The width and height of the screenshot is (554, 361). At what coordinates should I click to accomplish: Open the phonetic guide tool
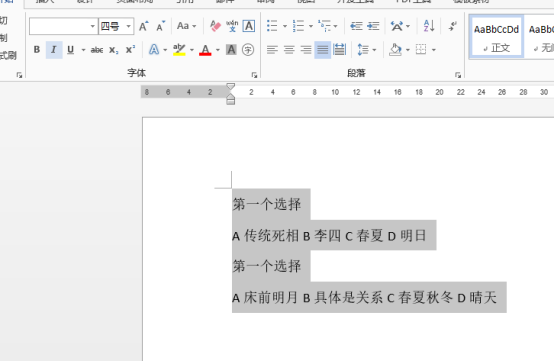click(x=232, y=26)
